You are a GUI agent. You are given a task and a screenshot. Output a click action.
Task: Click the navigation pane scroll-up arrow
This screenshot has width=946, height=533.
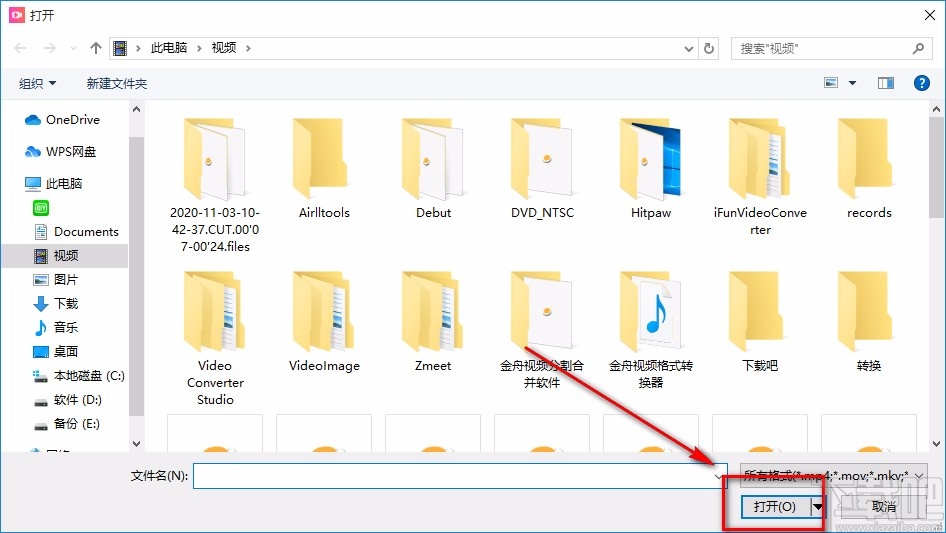[x=136, y=109]
